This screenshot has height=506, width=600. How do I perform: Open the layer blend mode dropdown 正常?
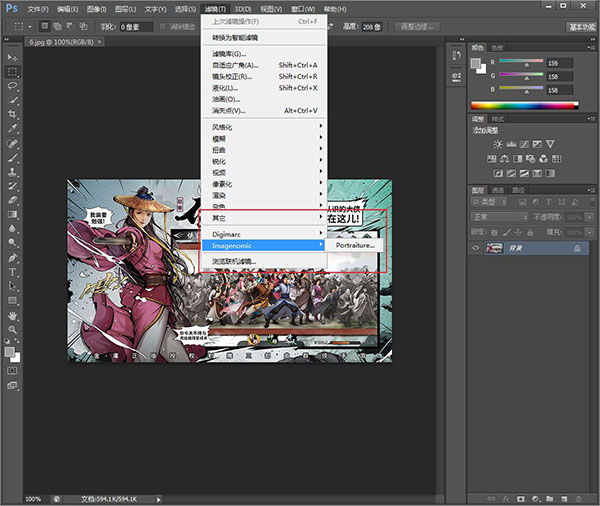coord(500,216)
